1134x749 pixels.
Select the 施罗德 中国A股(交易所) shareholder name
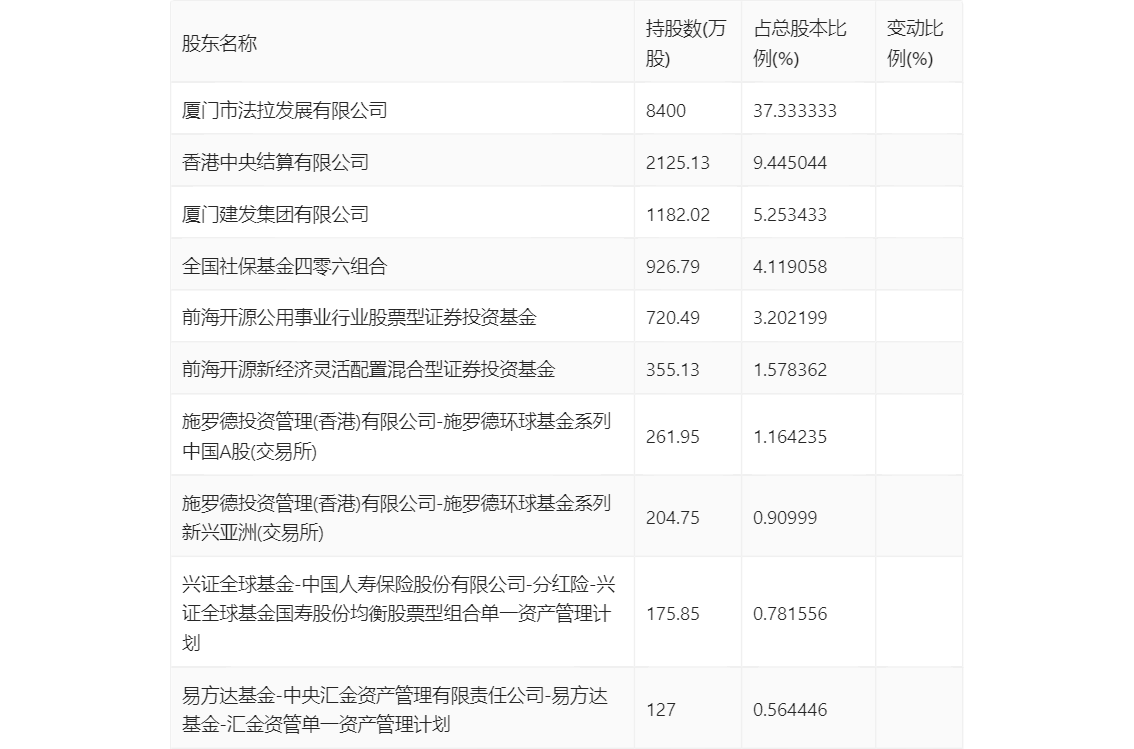click(396, 436)
